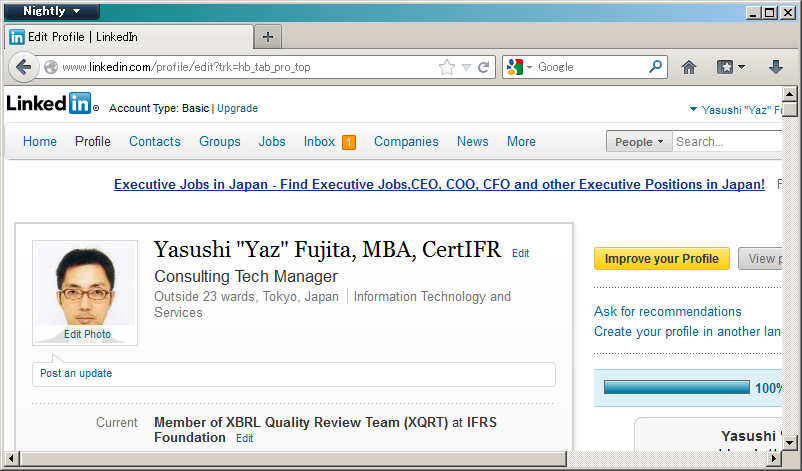
Task: Open the Home menu item
Action: point(40,142)
